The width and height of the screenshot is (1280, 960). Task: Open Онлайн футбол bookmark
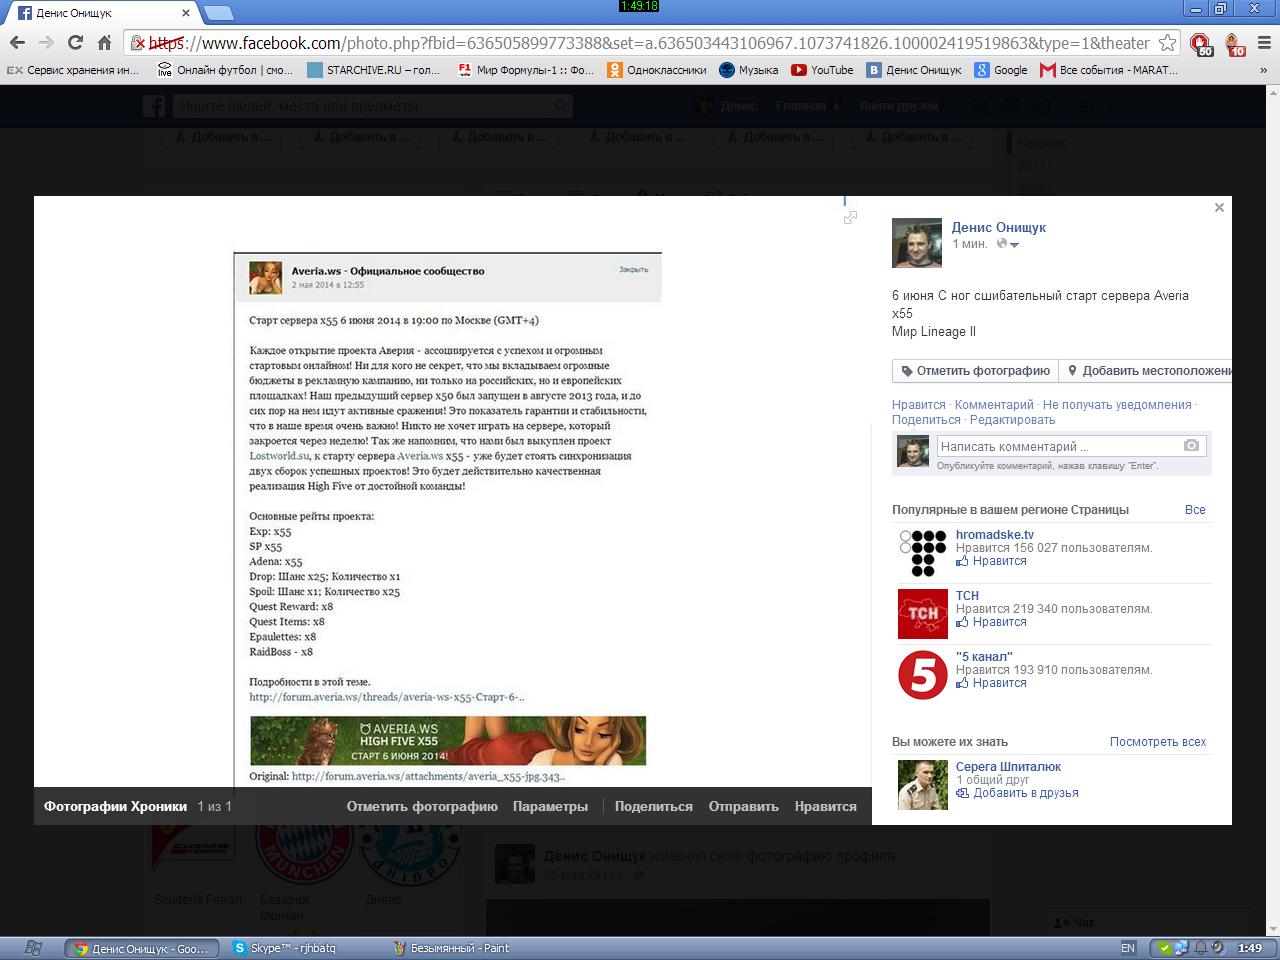226,70
